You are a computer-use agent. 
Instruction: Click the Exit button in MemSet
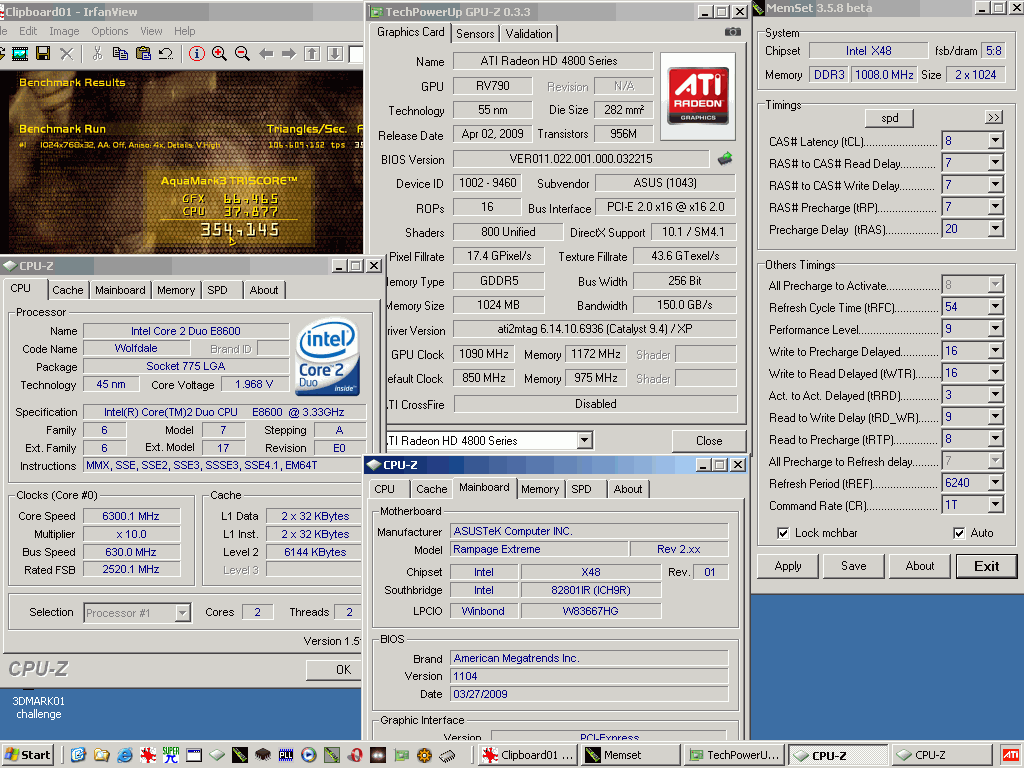click(x=986, y=566)
